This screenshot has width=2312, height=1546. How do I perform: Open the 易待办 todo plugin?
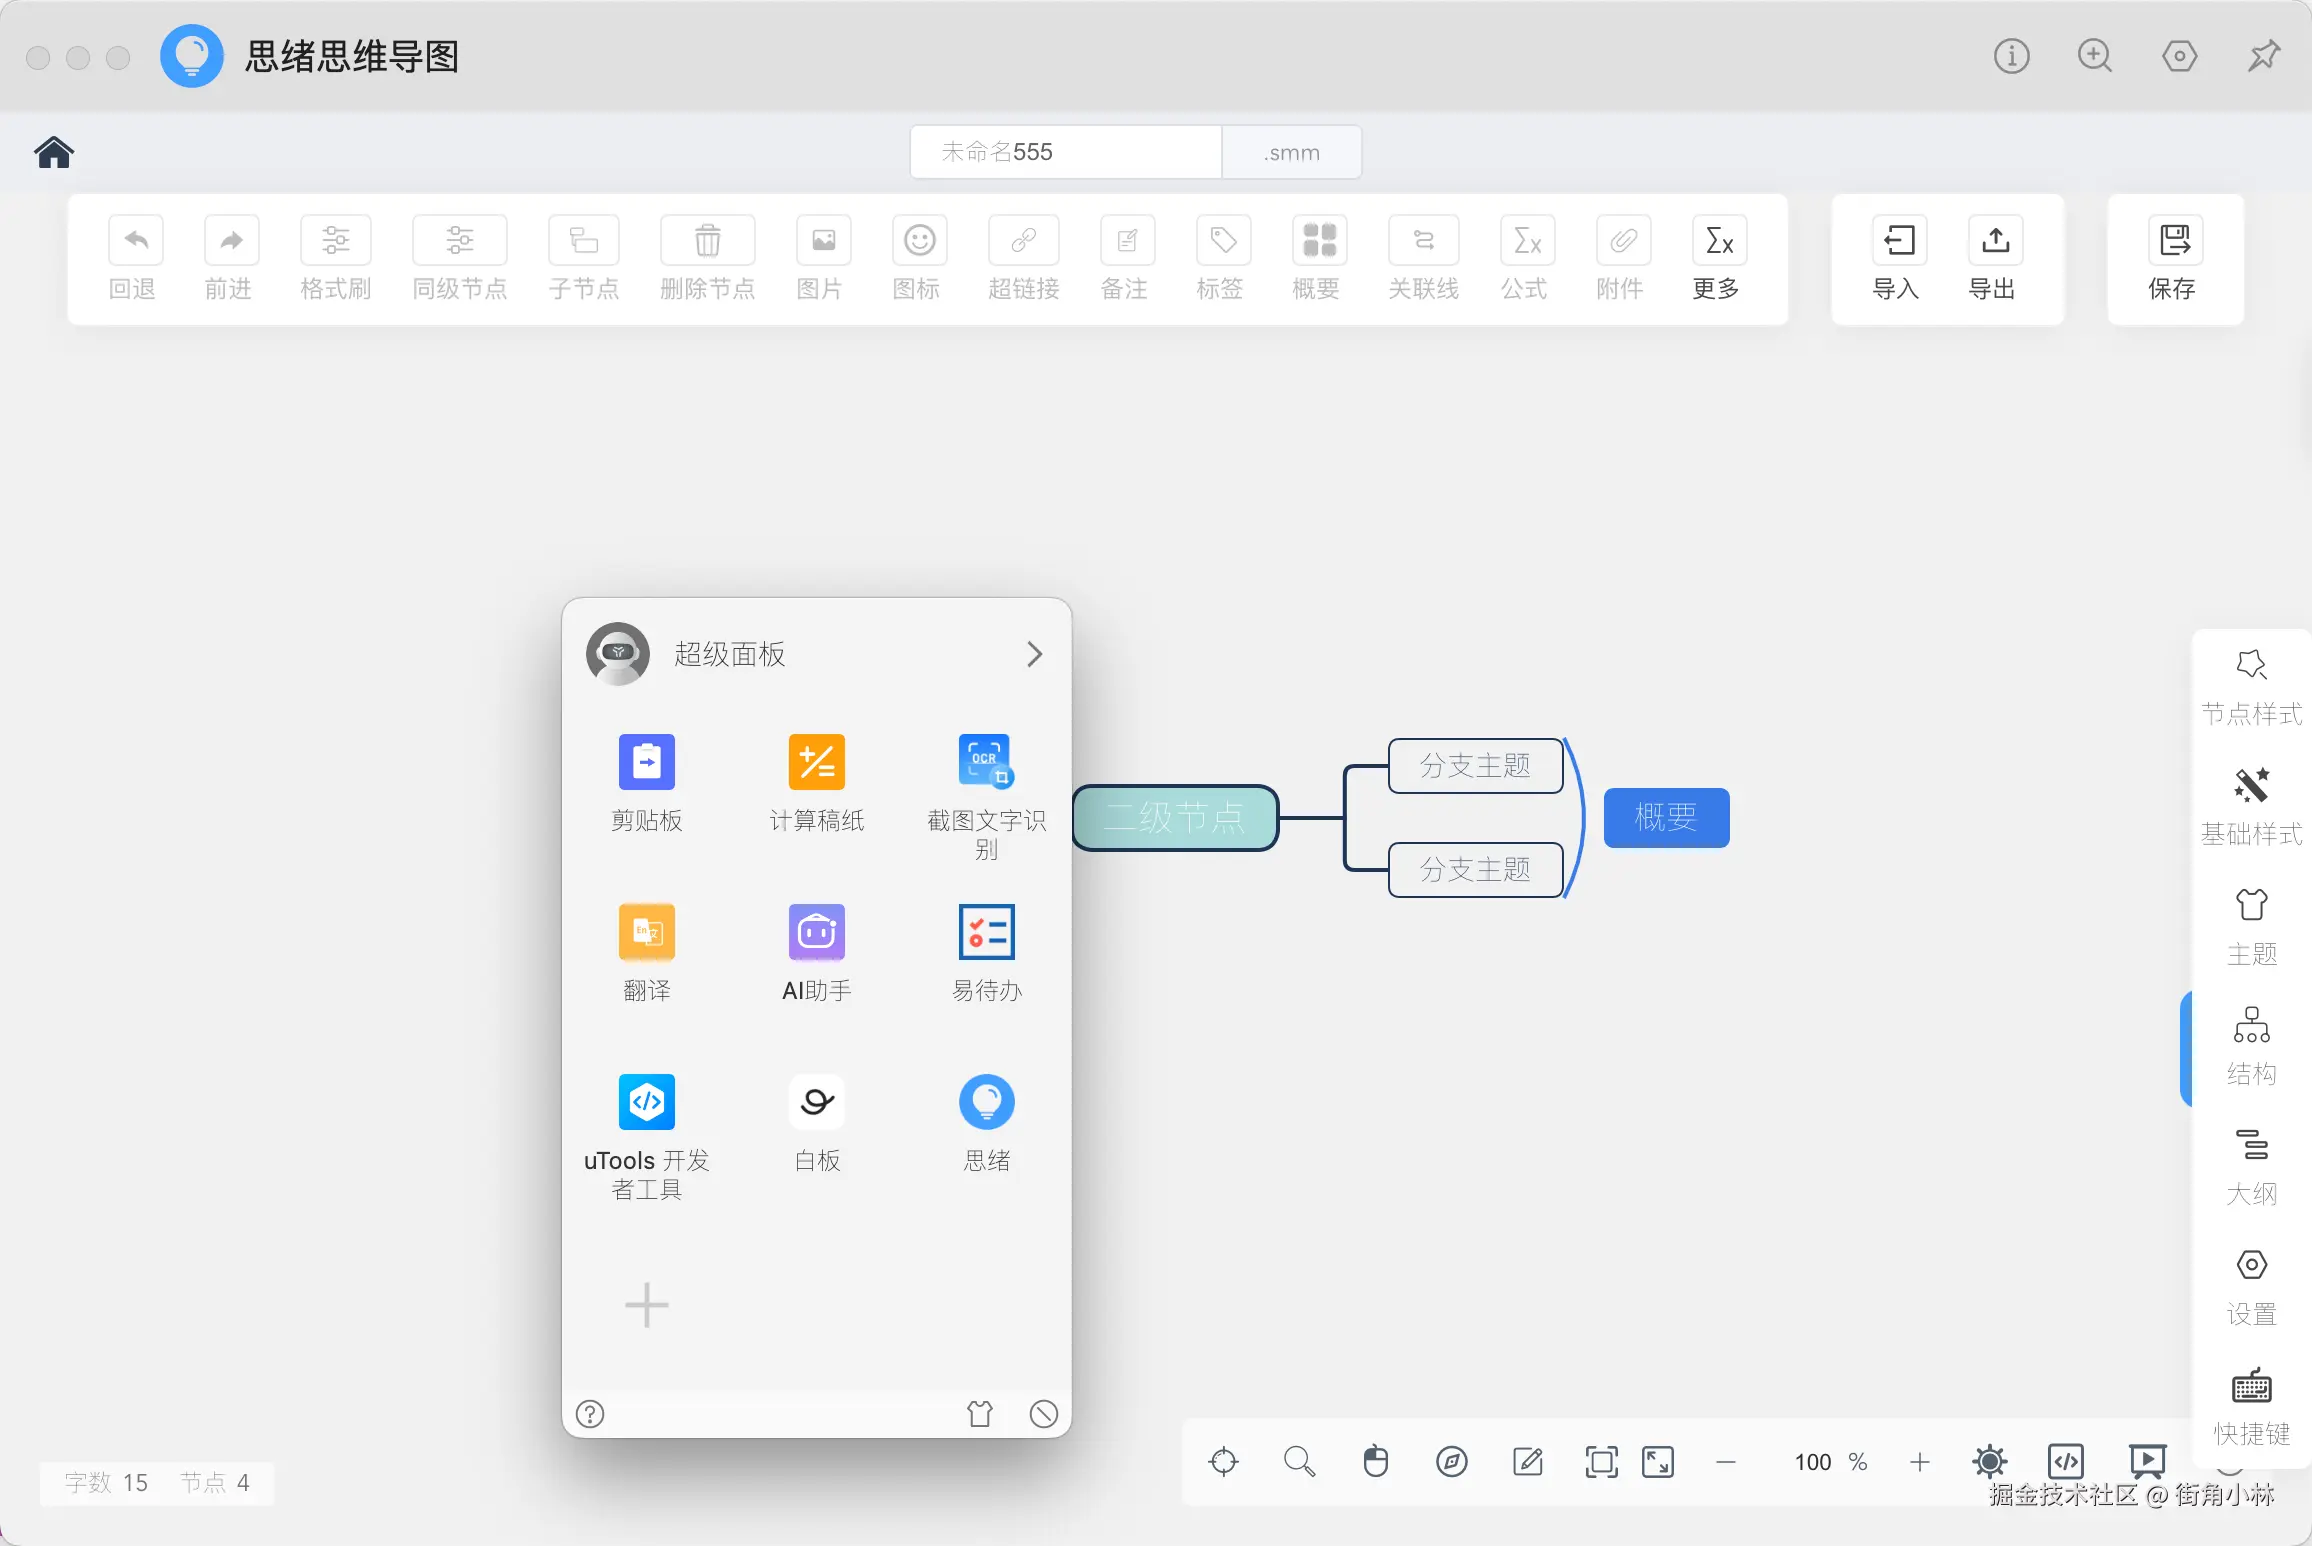[x=986, y=932]
